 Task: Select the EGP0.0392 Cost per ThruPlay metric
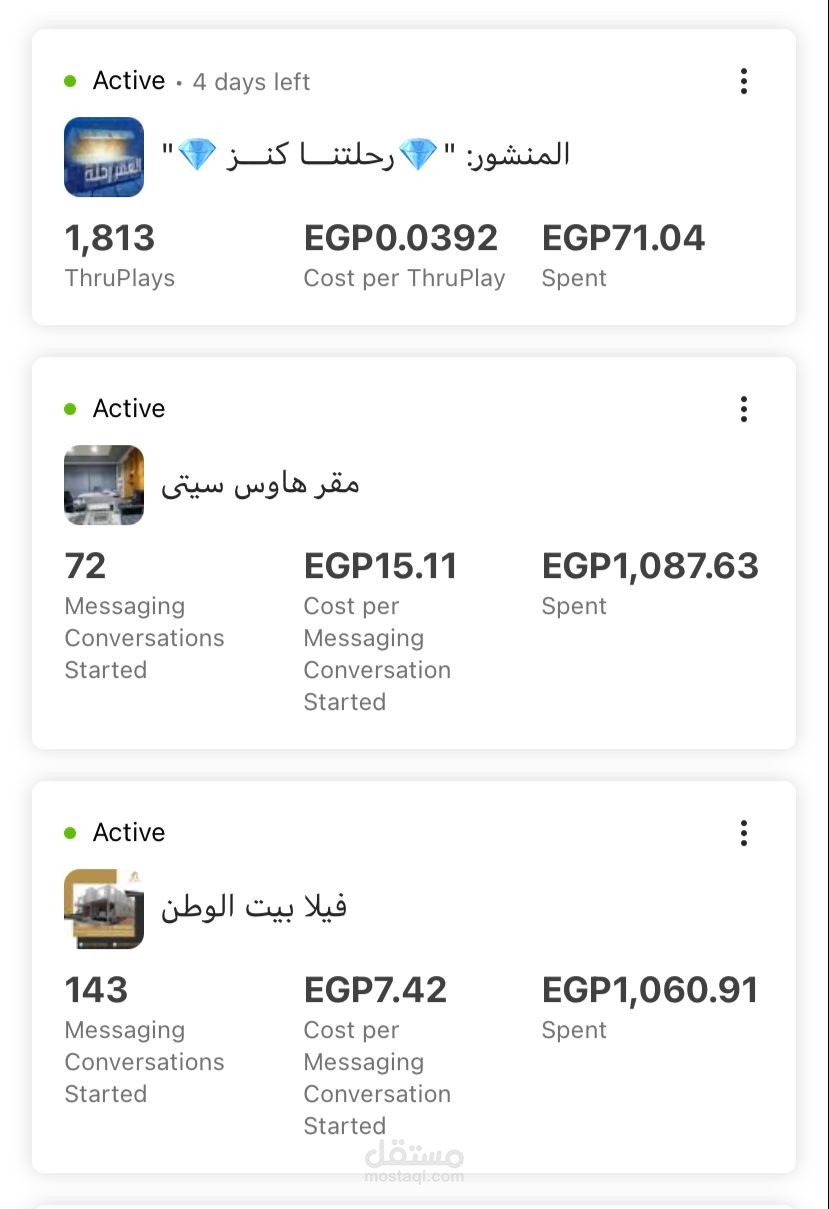[x=404, y=255]
